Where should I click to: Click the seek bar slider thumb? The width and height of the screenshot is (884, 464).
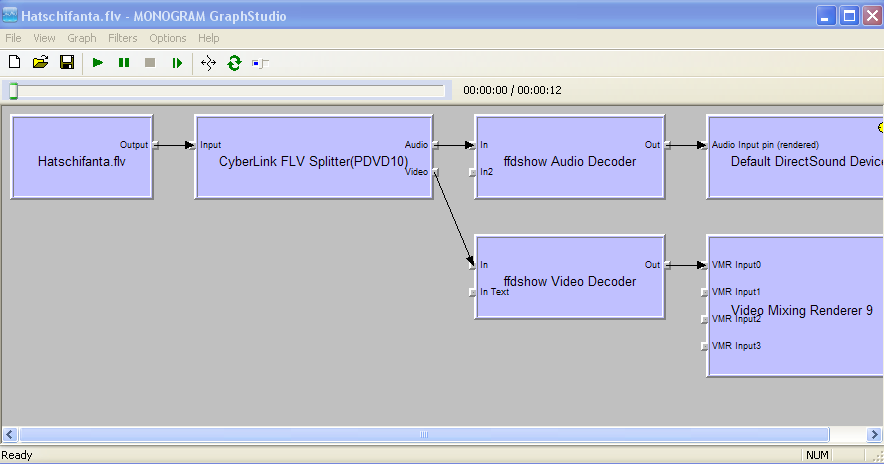14,91
